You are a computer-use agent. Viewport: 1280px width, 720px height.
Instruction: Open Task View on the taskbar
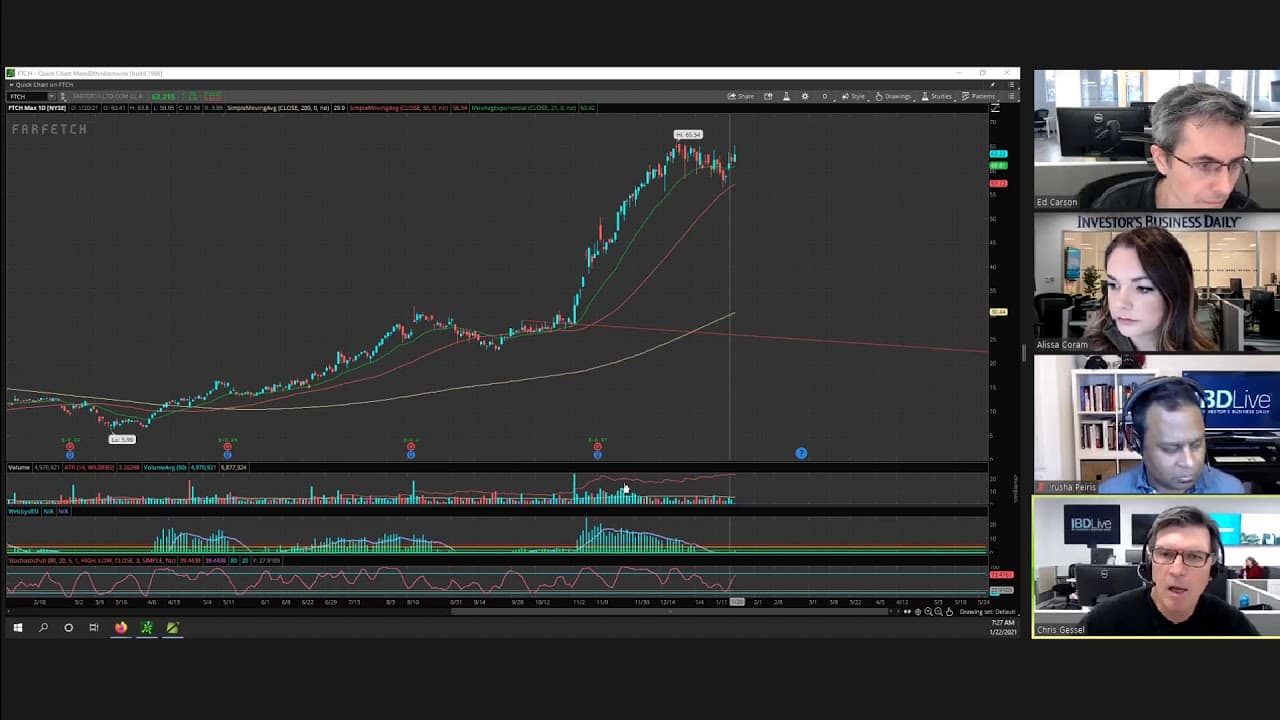94,628
